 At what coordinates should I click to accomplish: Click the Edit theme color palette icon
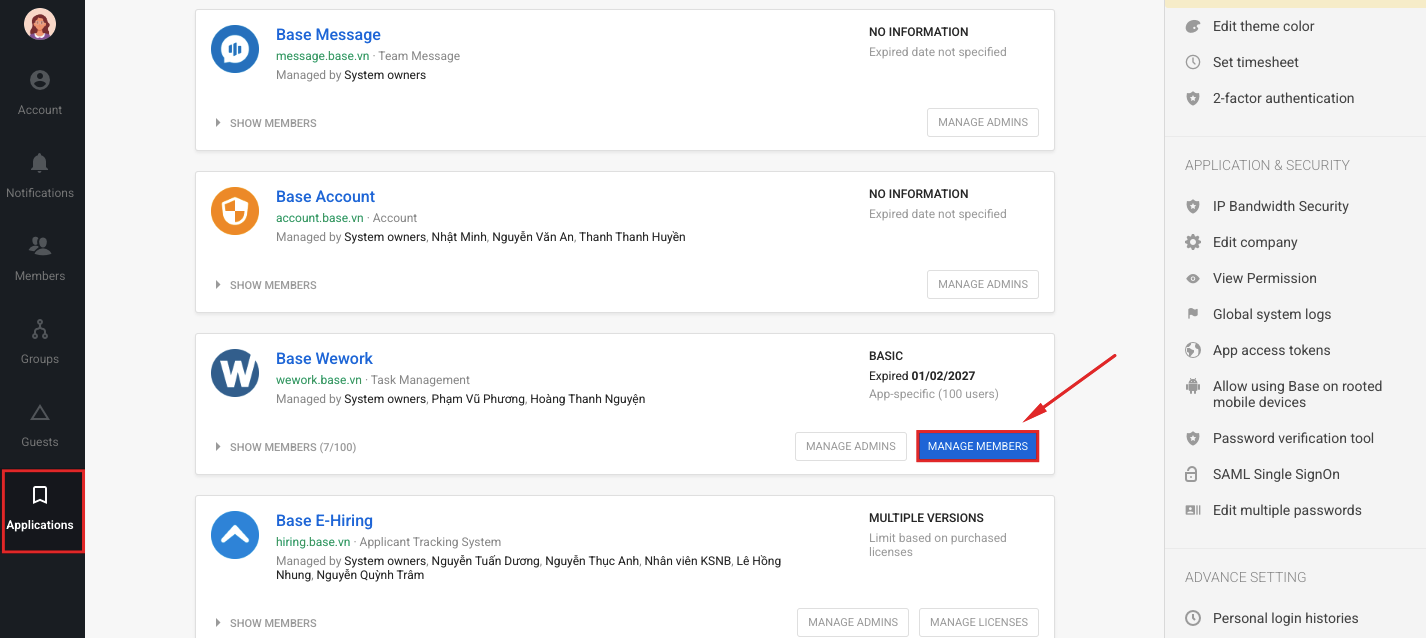pyautogui.click(x=1192, y=26)
